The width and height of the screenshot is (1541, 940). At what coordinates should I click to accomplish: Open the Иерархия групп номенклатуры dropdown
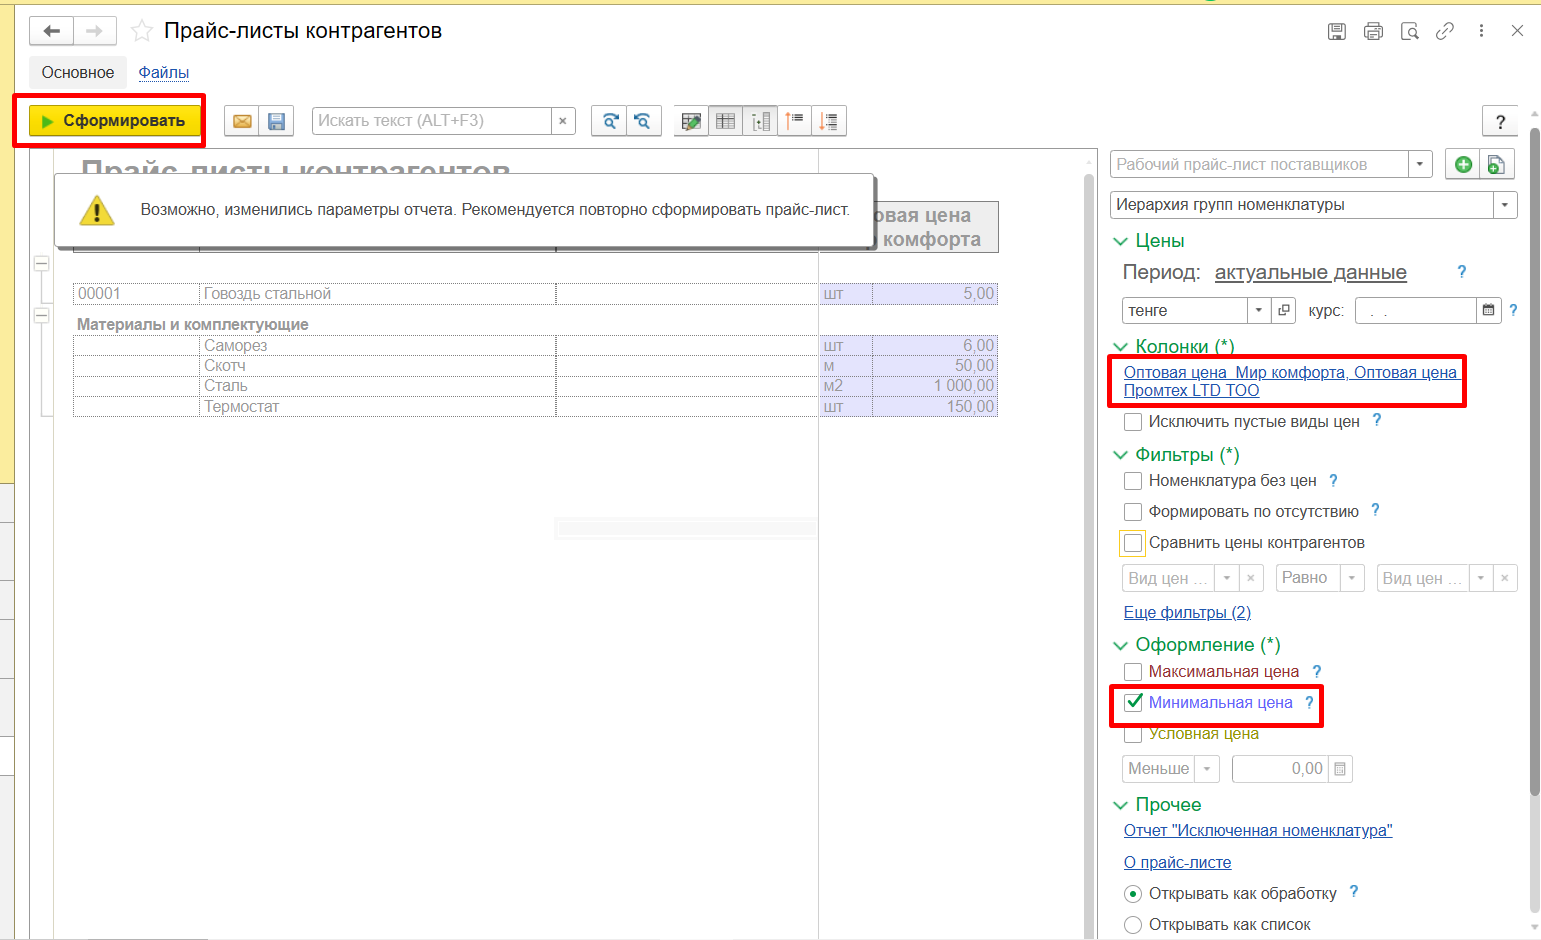[1505, 205]
